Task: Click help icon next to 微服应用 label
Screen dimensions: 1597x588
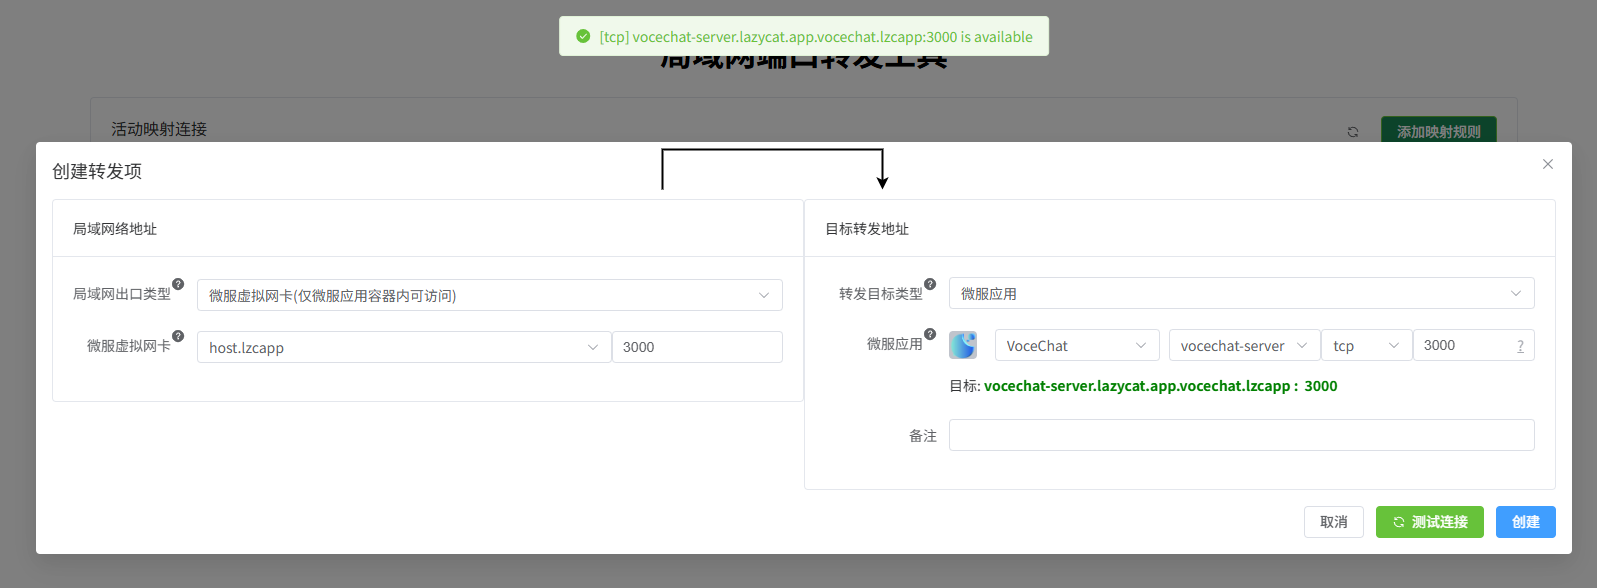Action: (x=930, y=334)
